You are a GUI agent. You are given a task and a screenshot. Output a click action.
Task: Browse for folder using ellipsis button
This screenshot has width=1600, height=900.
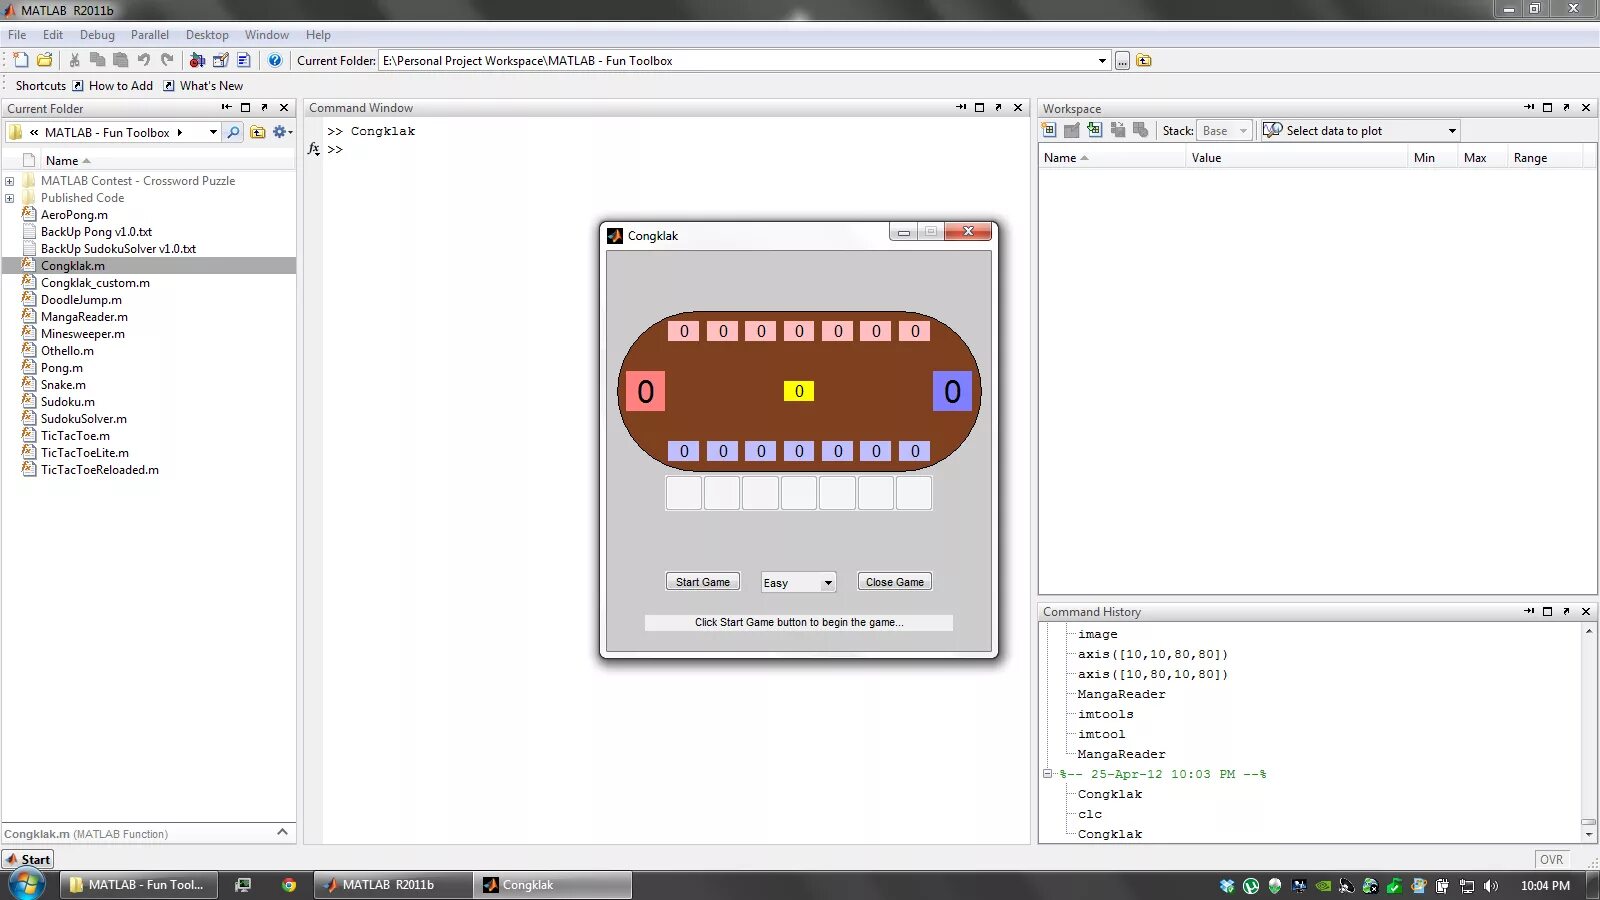pyautogui.click(x=1123, y=61)
